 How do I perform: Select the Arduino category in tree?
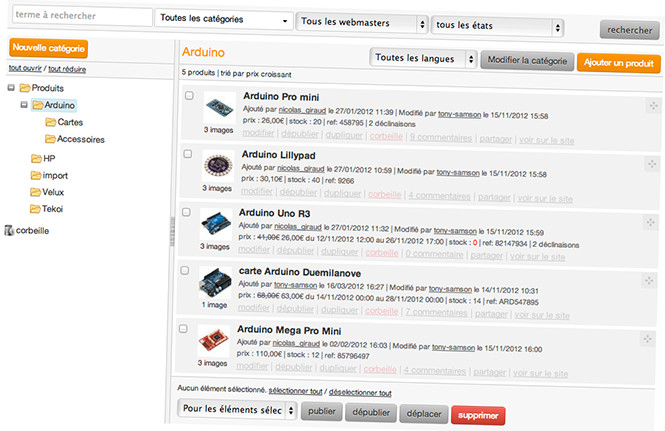[61, 105]
